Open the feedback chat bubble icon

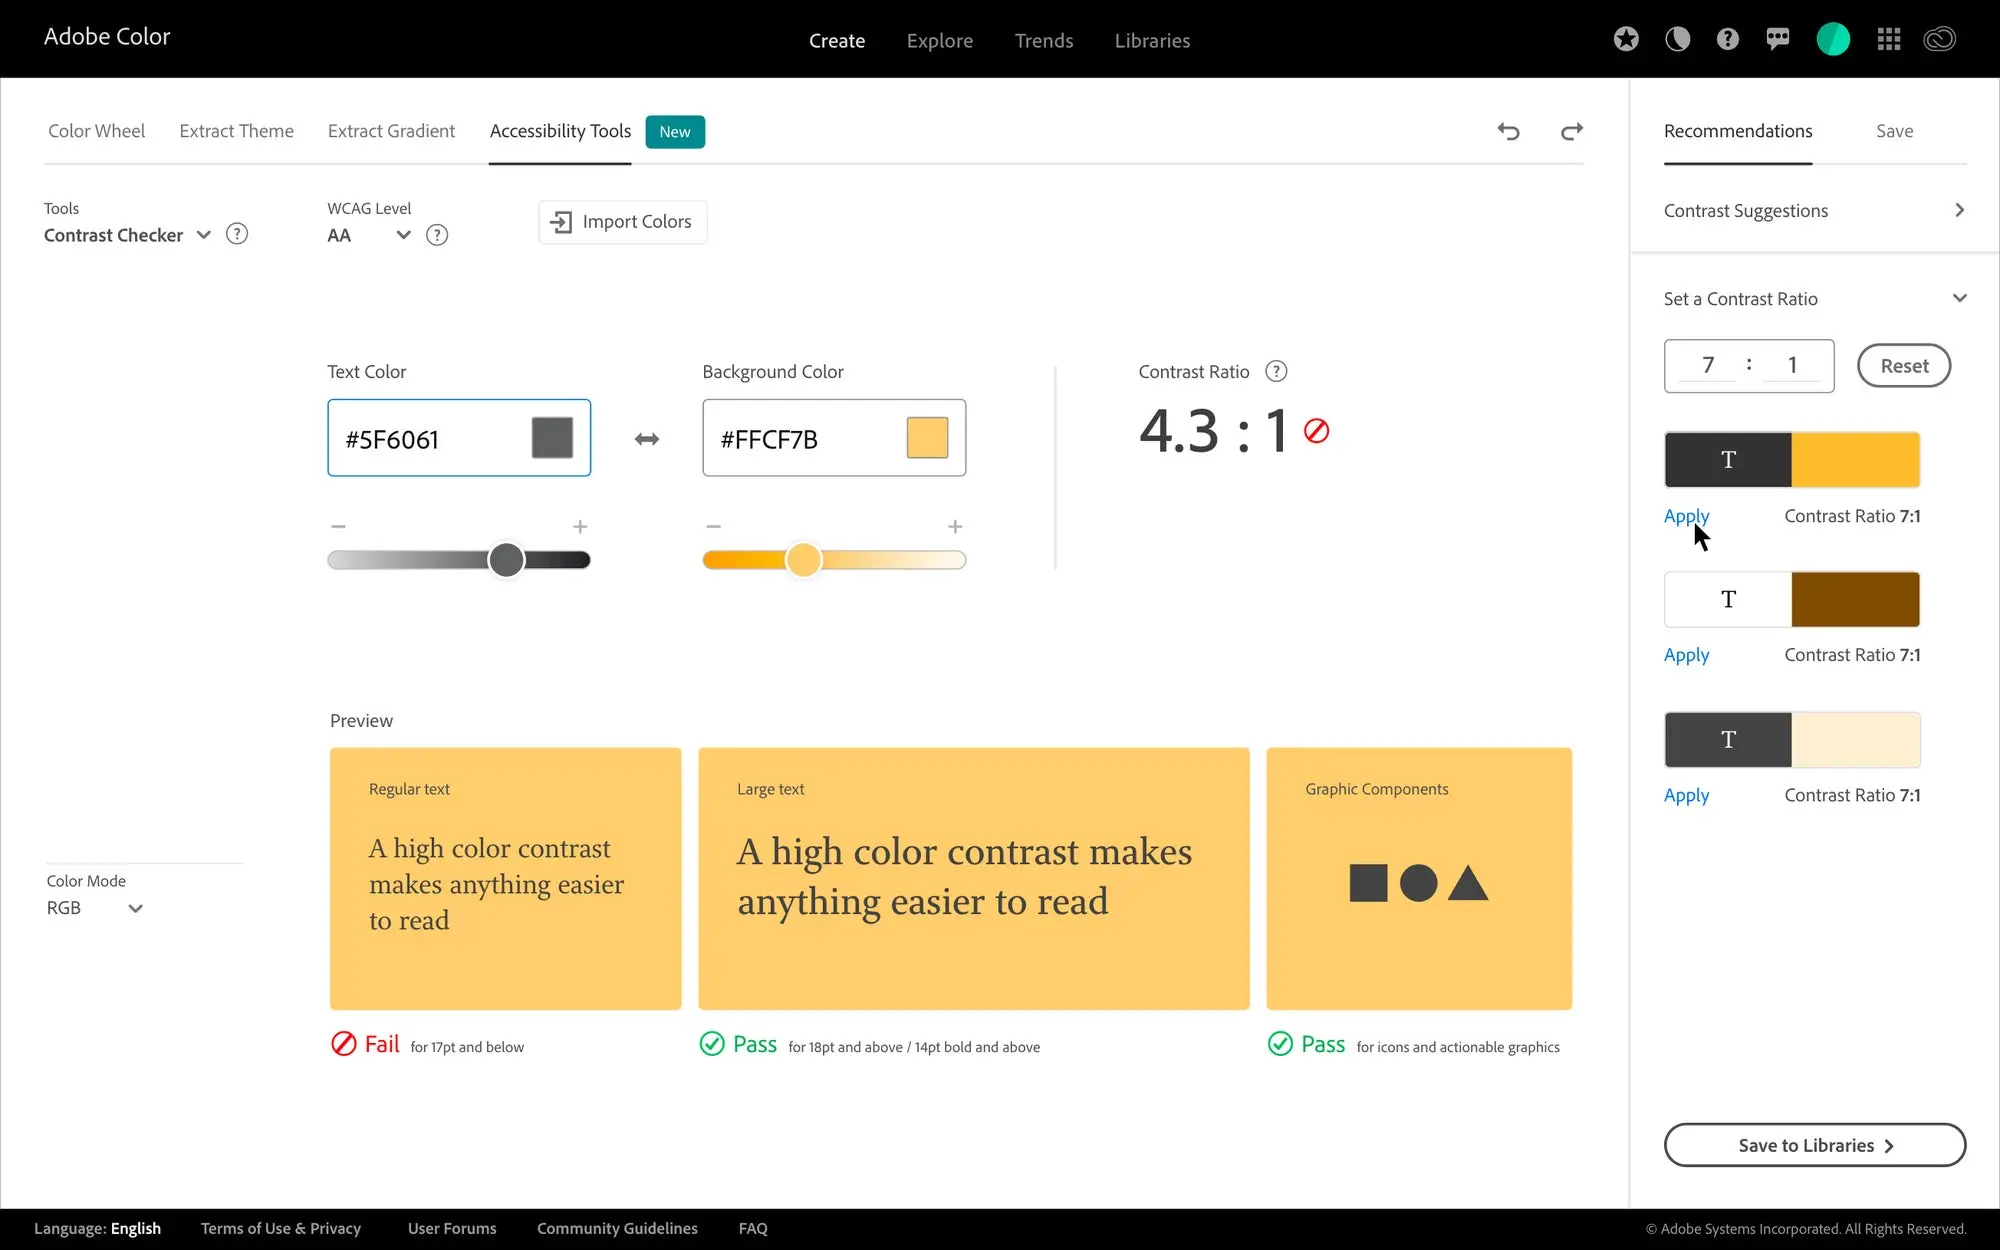click(x=1778, y=38)
